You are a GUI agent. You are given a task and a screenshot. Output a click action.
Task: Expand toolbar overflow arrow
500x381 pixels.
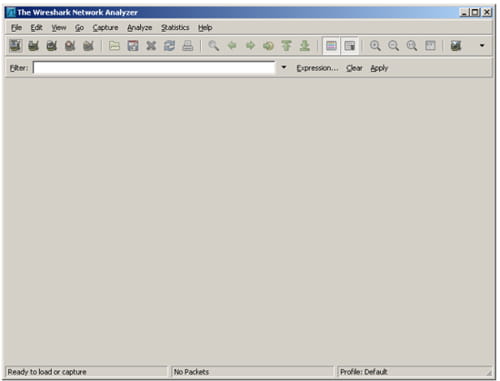point(482,45)
